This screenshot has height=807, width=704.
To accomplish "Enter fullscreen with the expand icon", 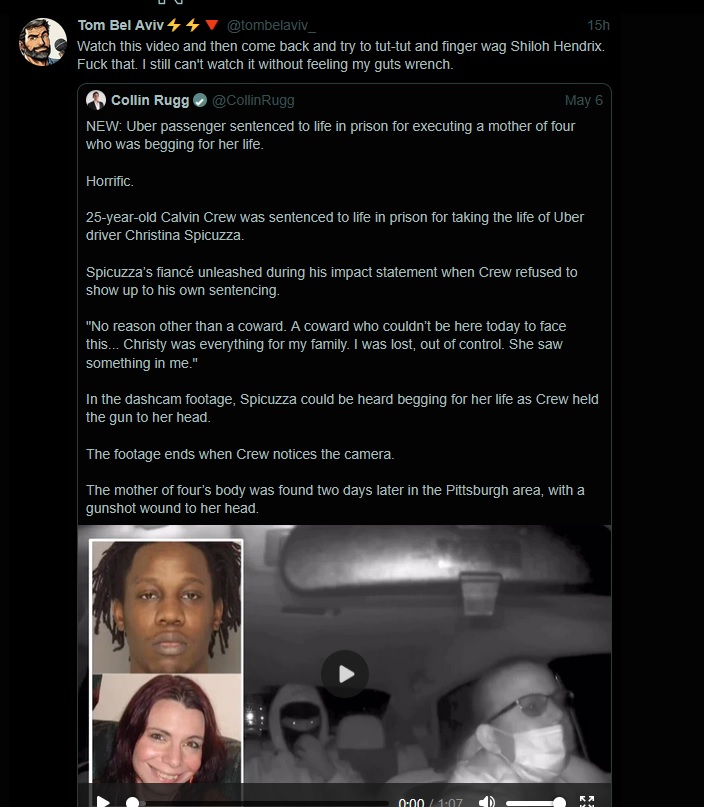I will (x=587, y=801).
